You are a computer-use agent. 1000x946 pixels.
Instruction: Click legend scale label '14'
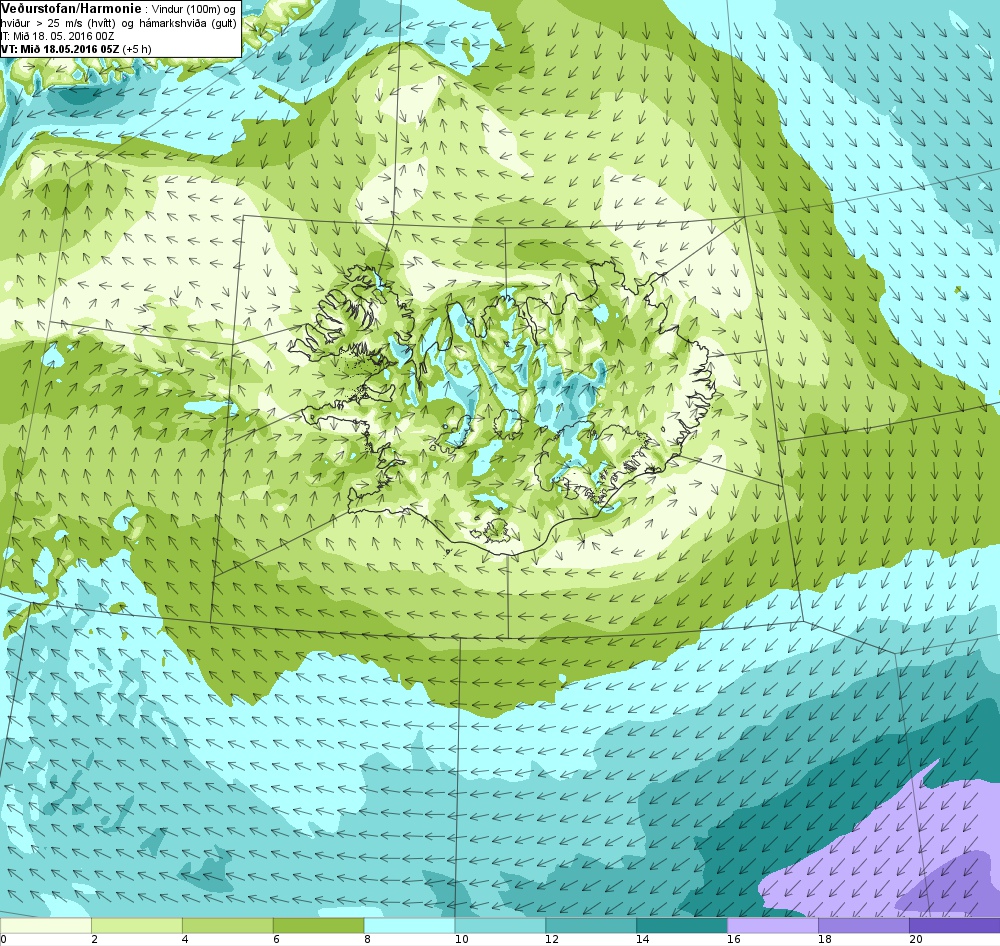643,939
